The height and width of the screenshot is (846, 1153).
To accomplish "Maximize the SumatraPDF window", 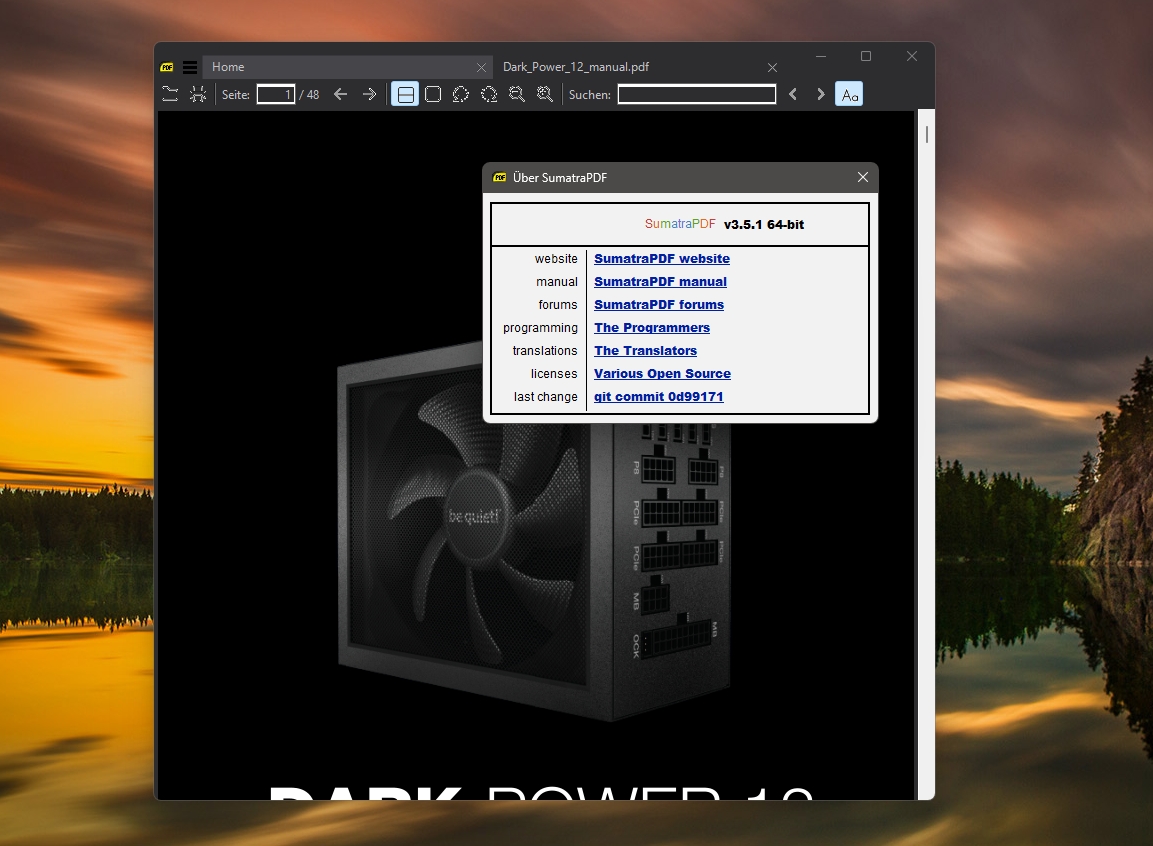I will [x=866, y=57].
